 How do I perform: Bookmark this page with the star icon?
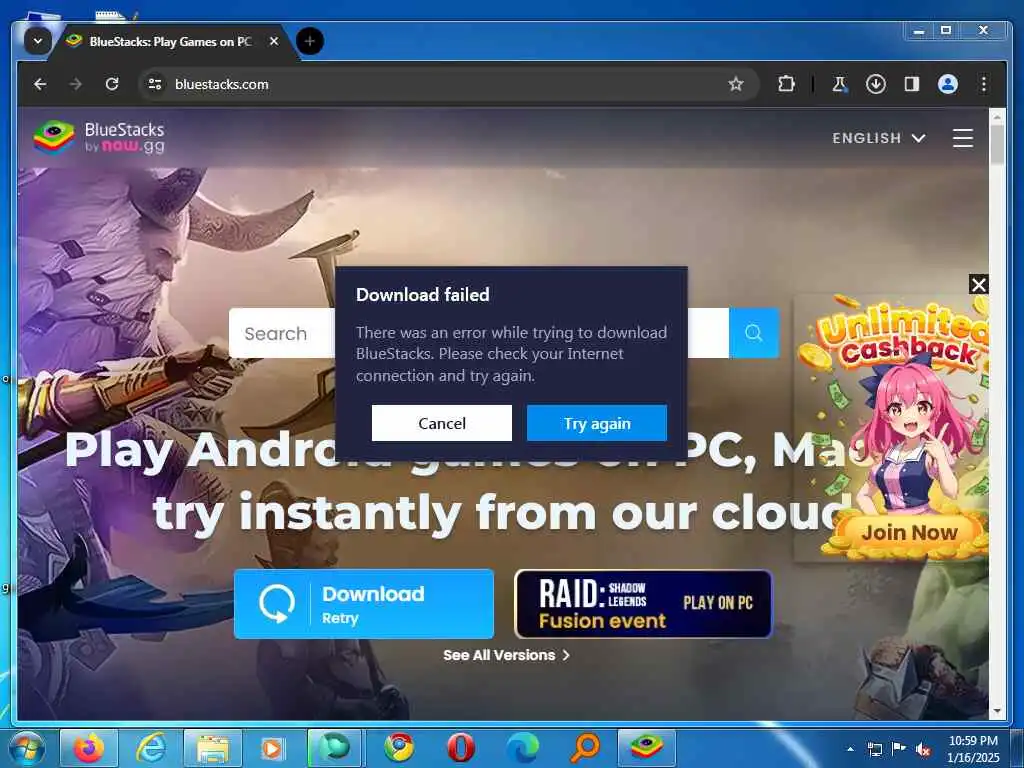736,84
